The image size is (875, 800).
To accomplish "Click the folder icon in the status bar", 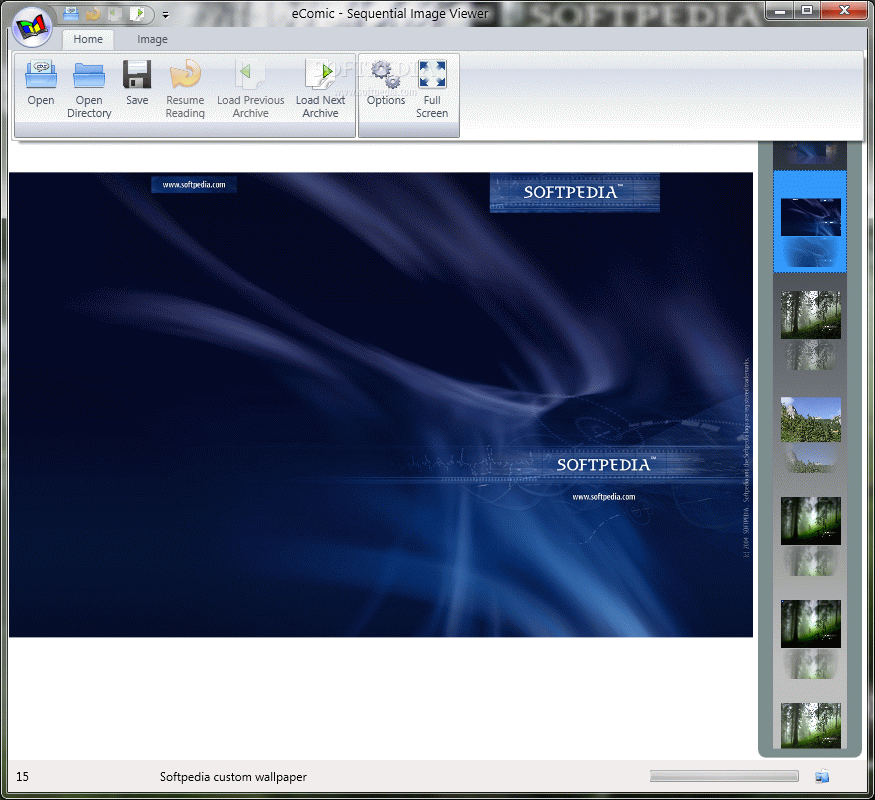I will [822, 776].
